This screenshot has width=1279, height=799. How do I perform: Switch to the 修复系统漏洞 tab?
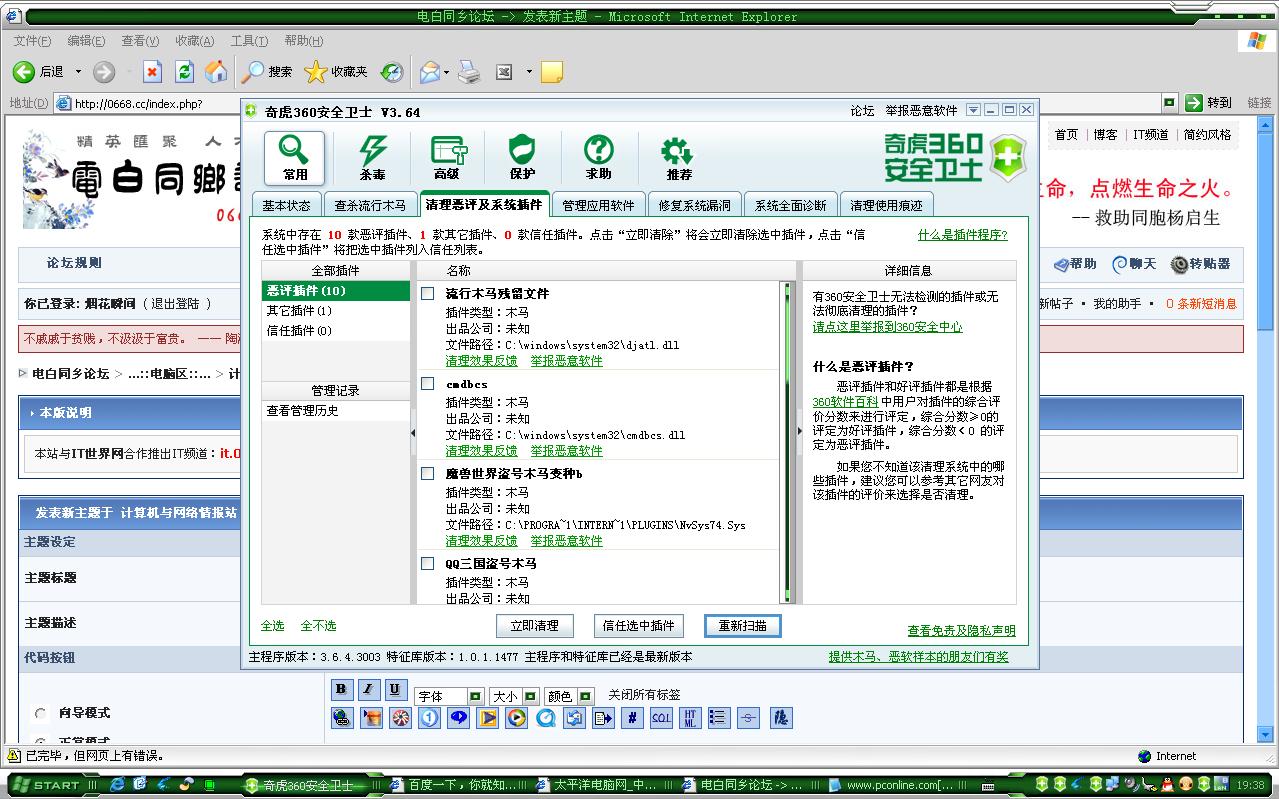click(x=694, y=205)
